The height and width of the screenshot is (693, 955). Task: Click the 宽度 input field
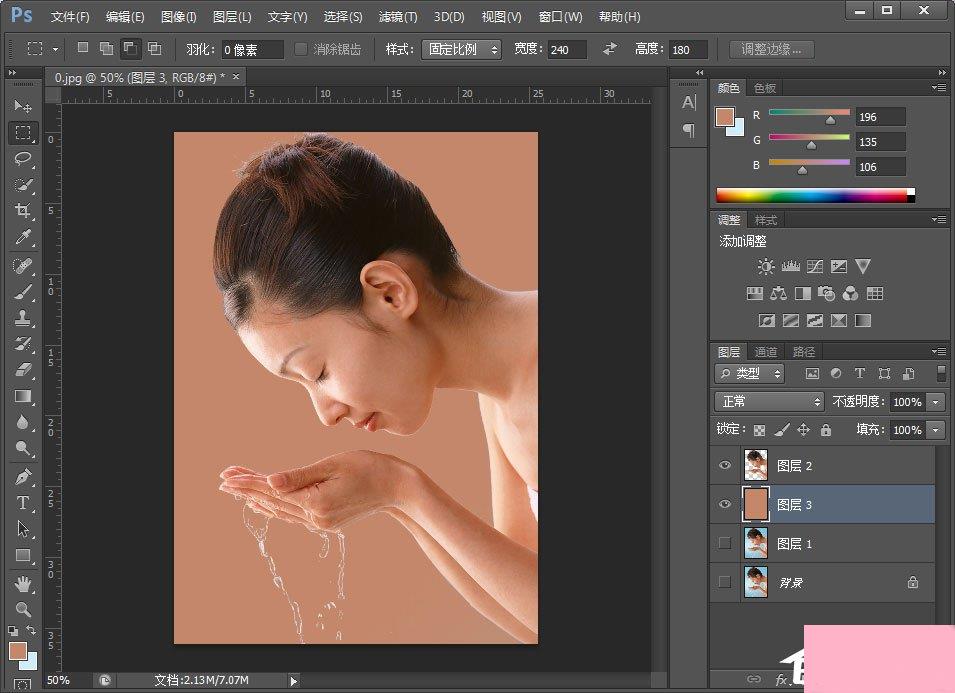tap(567, 50)
